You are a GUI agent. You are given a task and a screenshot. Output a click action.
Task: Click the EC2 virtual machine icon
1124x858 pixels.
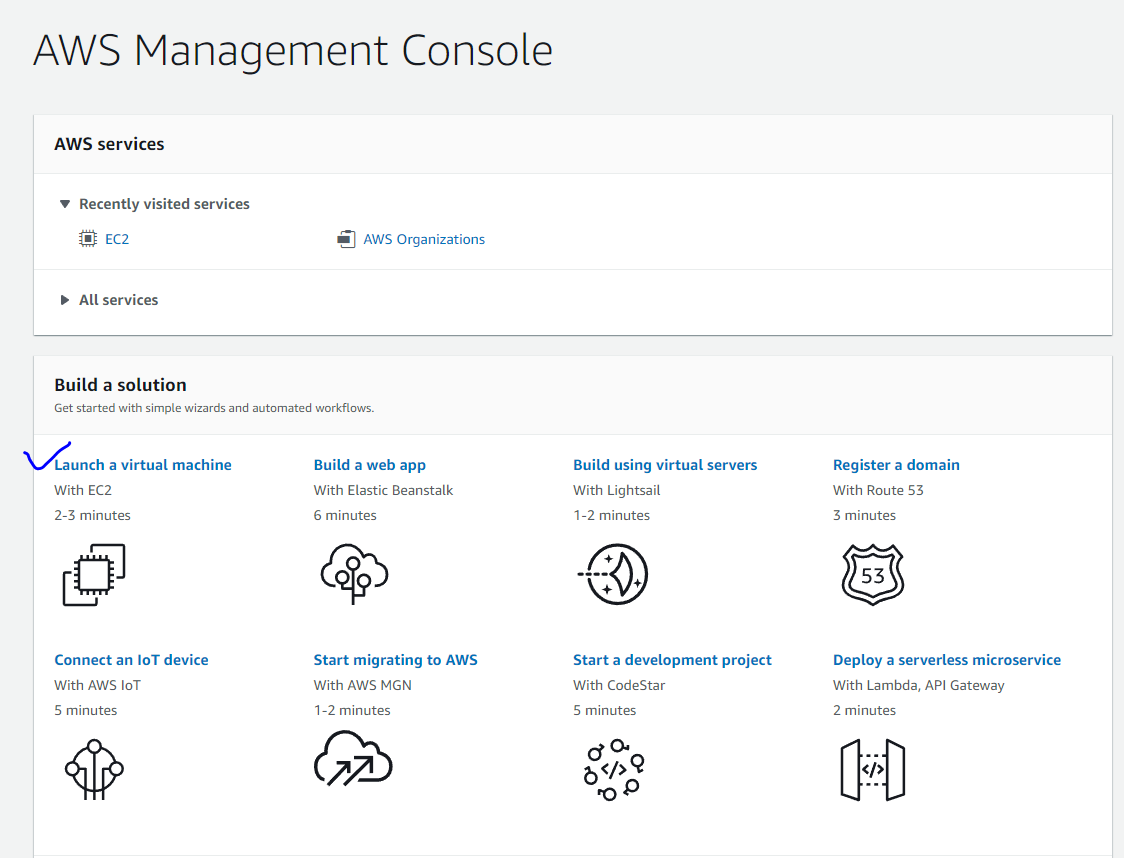click(94, 575)
